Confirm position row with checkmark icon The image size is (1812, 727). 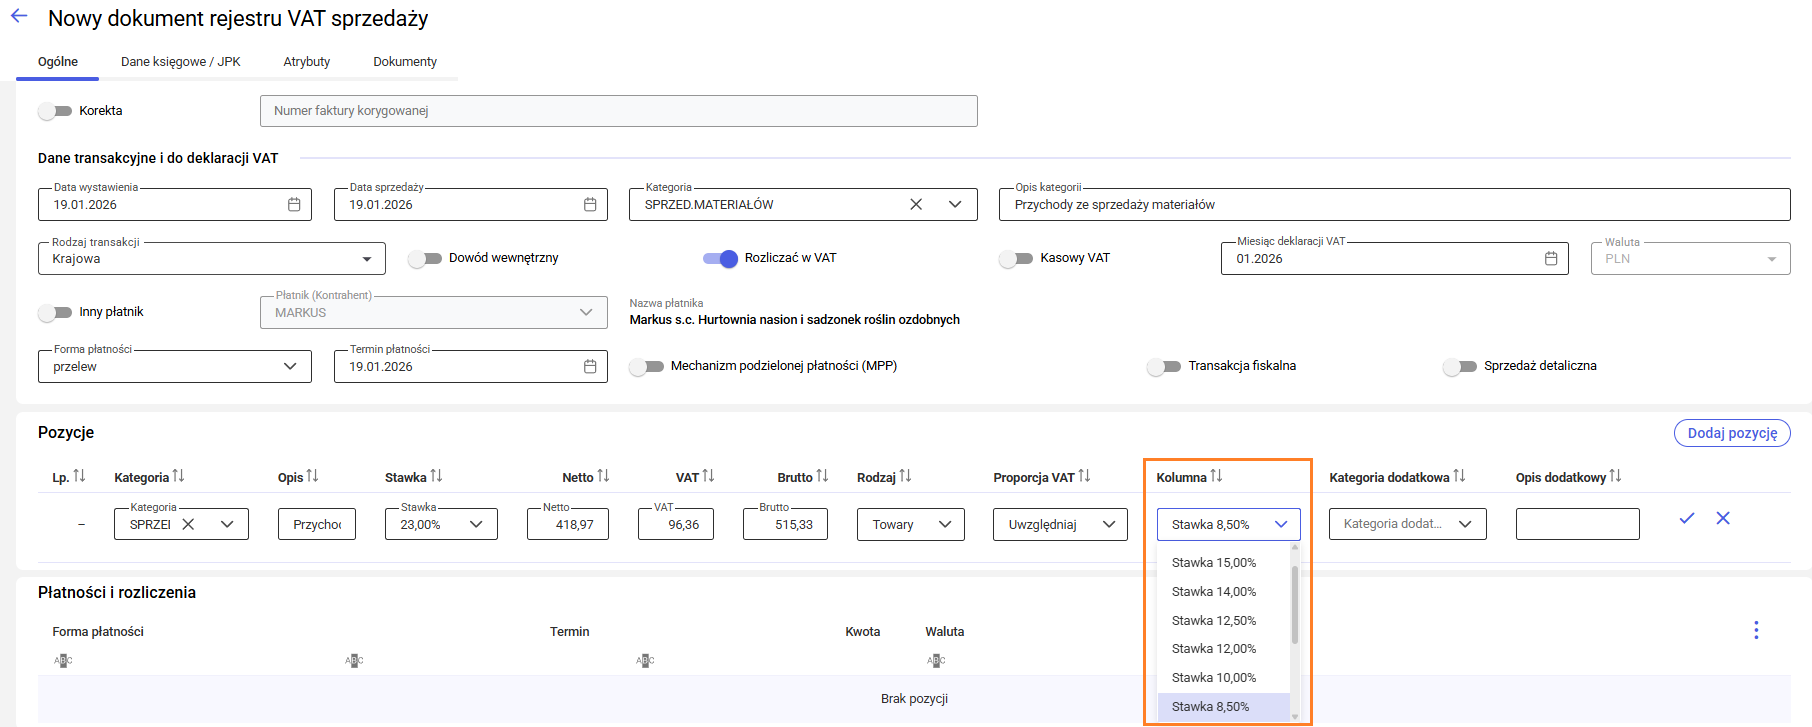1687,518
